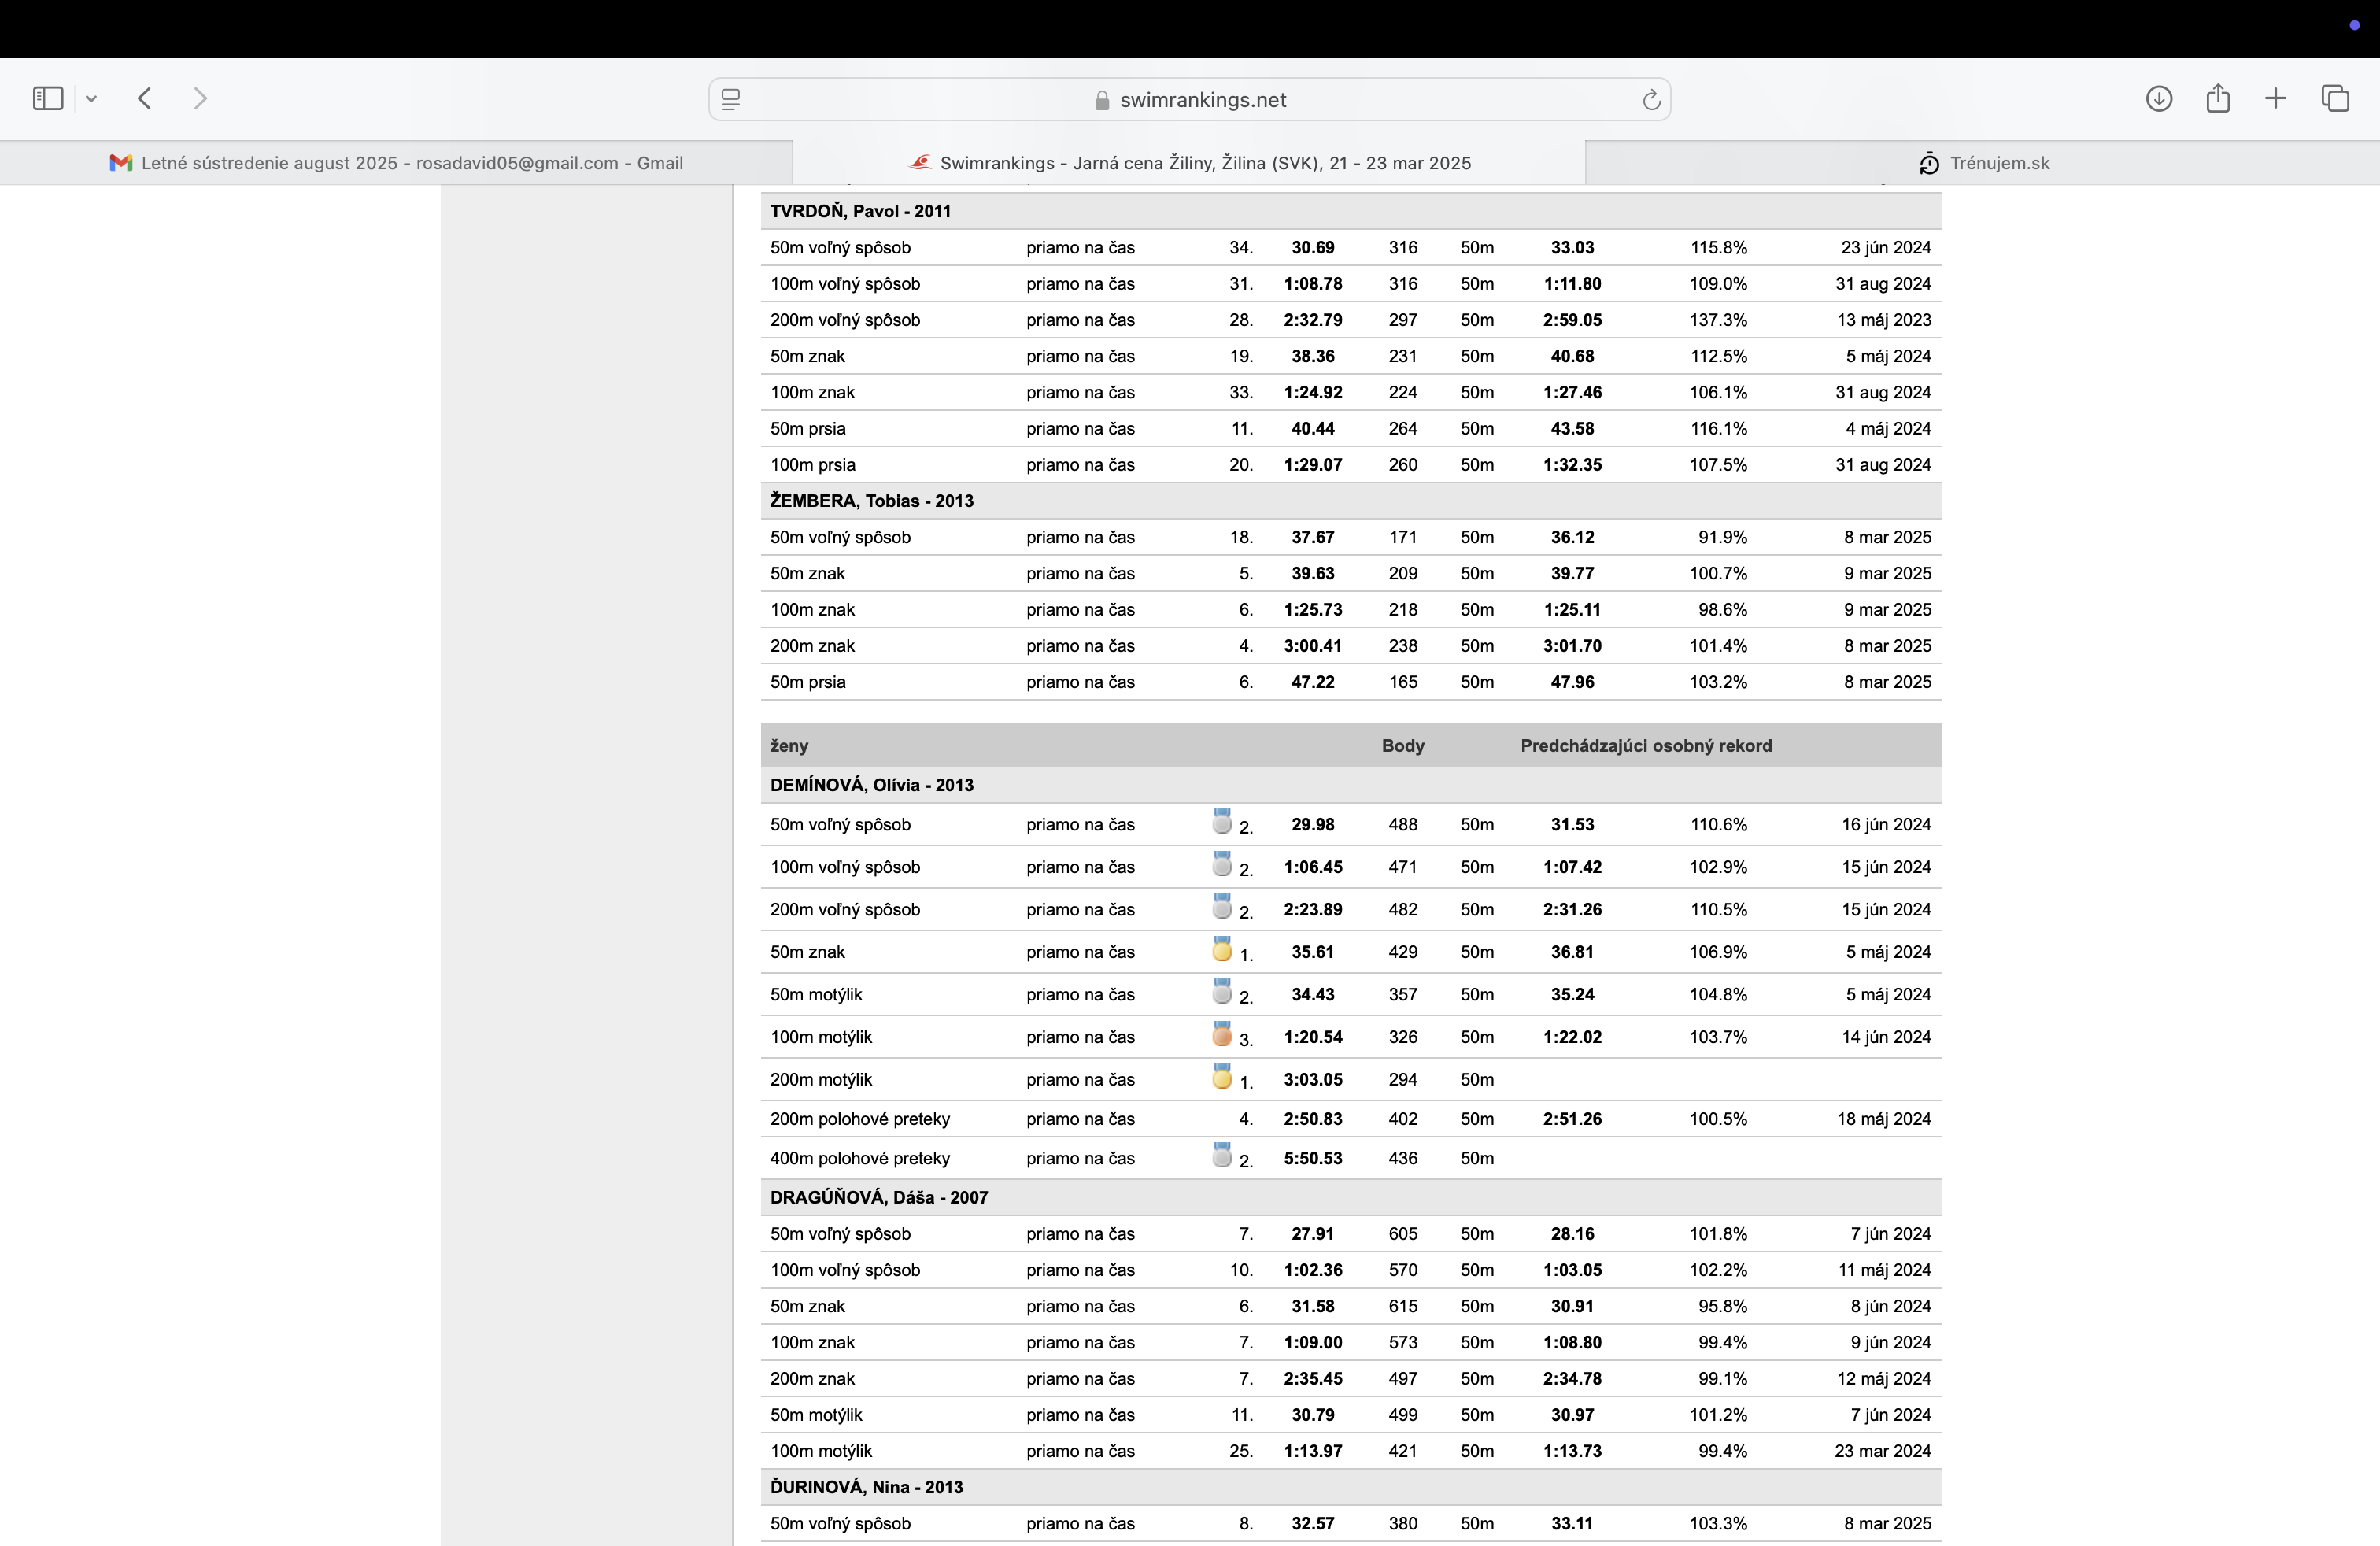Show the downloads list
The height and width of the screenshot is (1546, 2380).
2158,98
